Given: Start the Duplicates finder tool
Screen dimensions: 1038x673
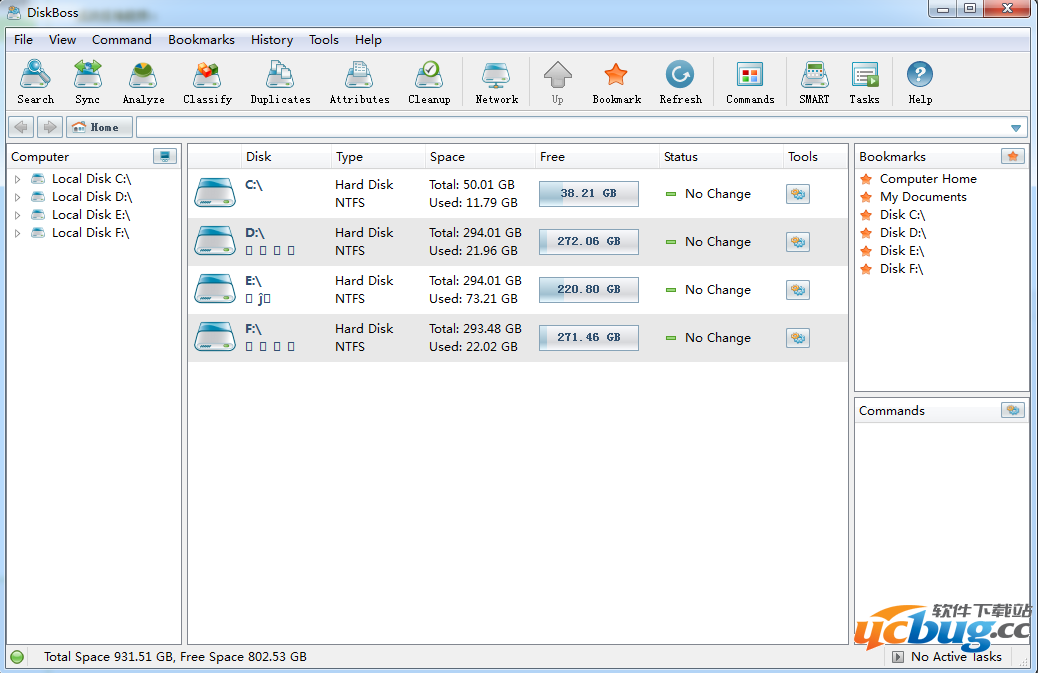Looking at the screenshot, I should (280, 81).
